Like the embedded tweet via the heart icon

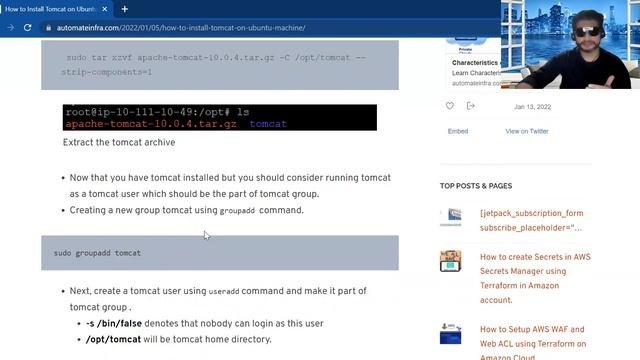(x=449, y=106)
